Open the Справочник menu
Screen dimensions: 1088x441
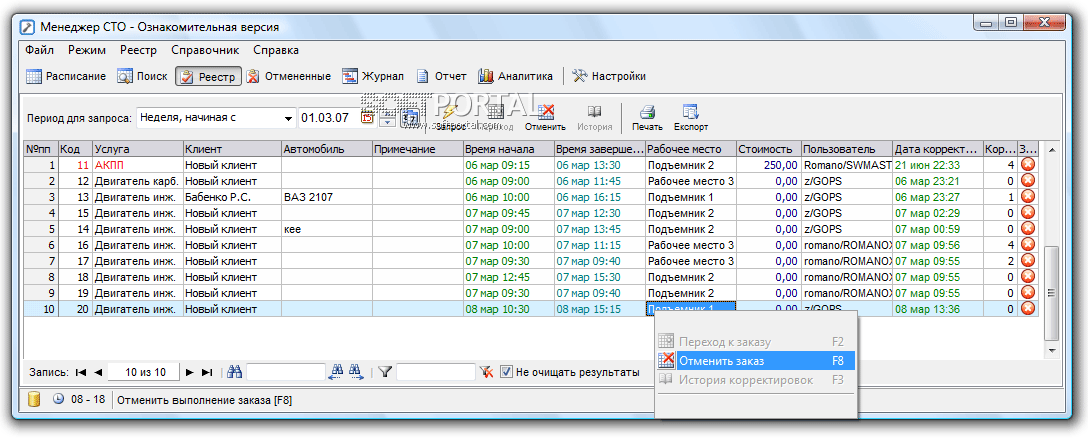(x=205, y=50)
